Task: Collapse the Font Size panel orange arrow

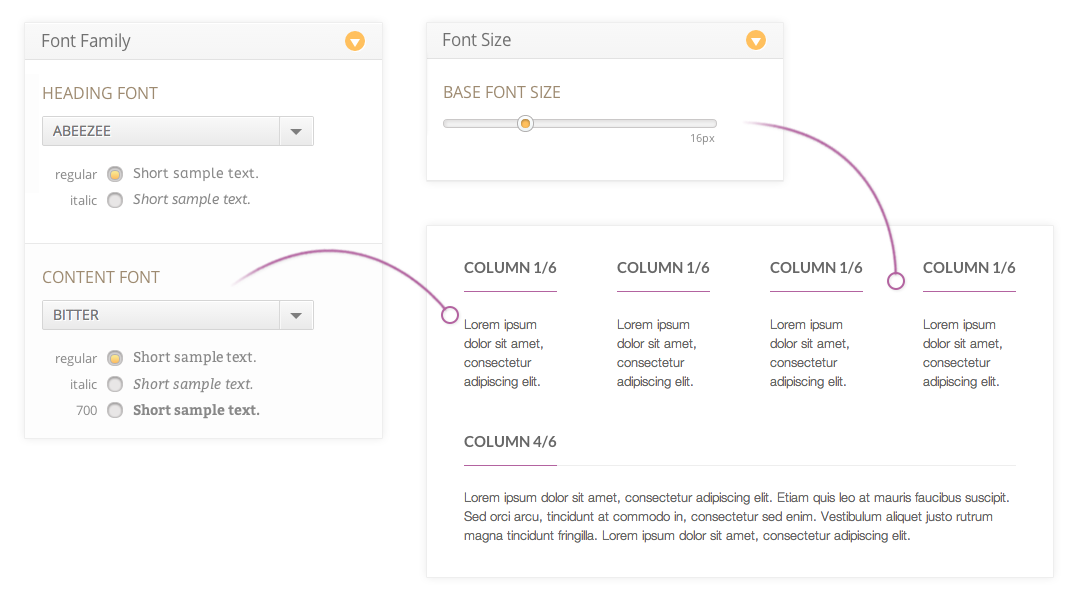Action: click(756, 40)
